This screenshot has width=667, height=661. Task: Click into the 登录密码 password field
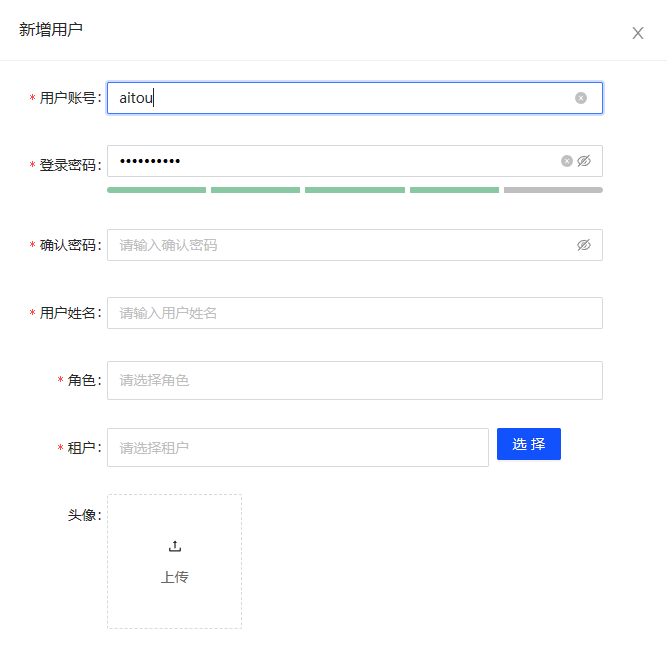point(355,161)
